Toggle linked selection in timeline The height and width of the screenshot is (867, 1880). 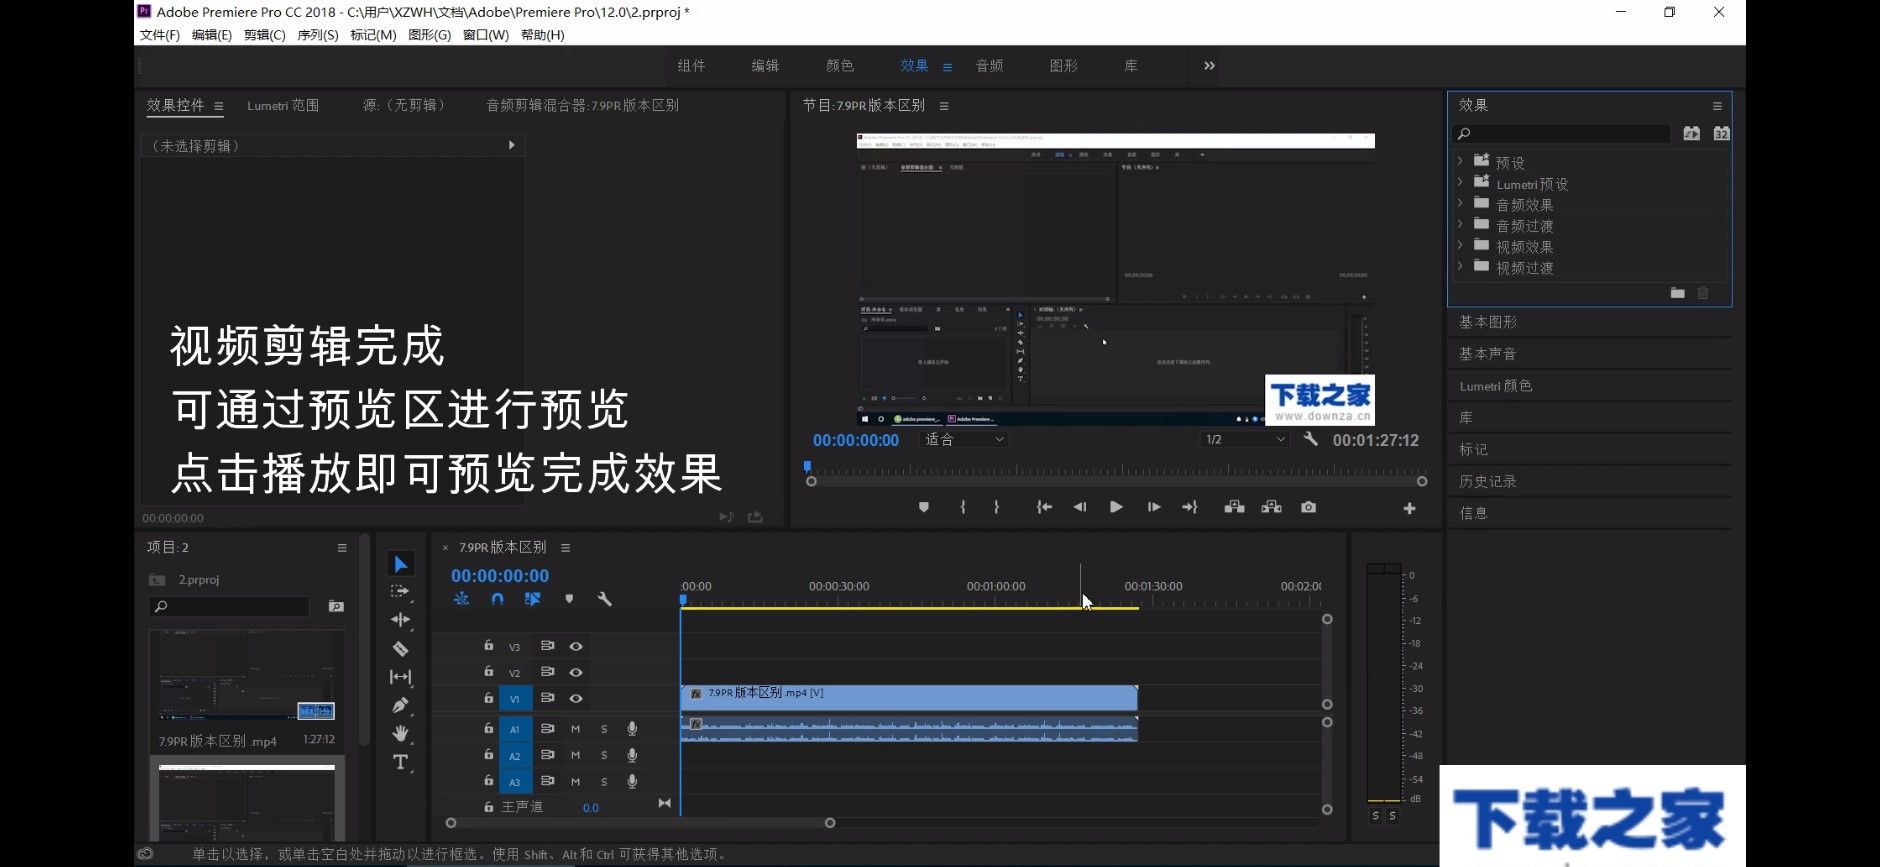click(532, 599)
